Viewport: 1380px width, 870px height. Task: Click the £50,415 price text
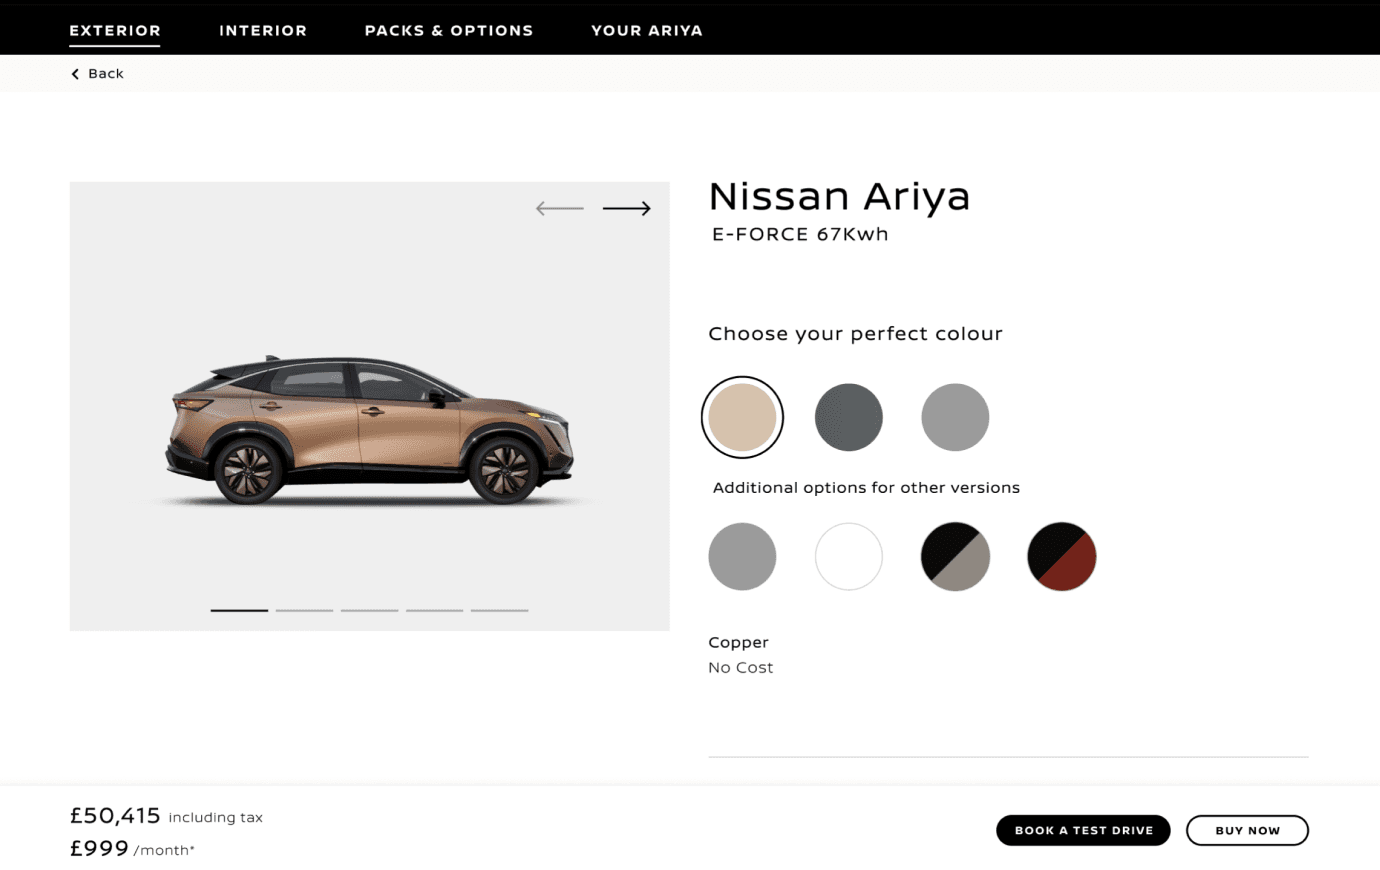tap(115, 816)
